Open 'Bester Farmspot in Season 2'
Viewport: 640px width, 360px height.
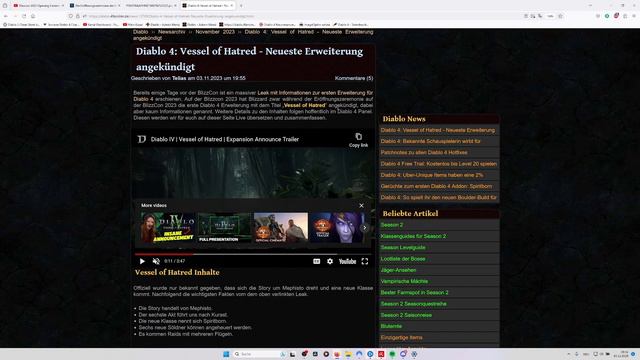[x=414, y=293]
